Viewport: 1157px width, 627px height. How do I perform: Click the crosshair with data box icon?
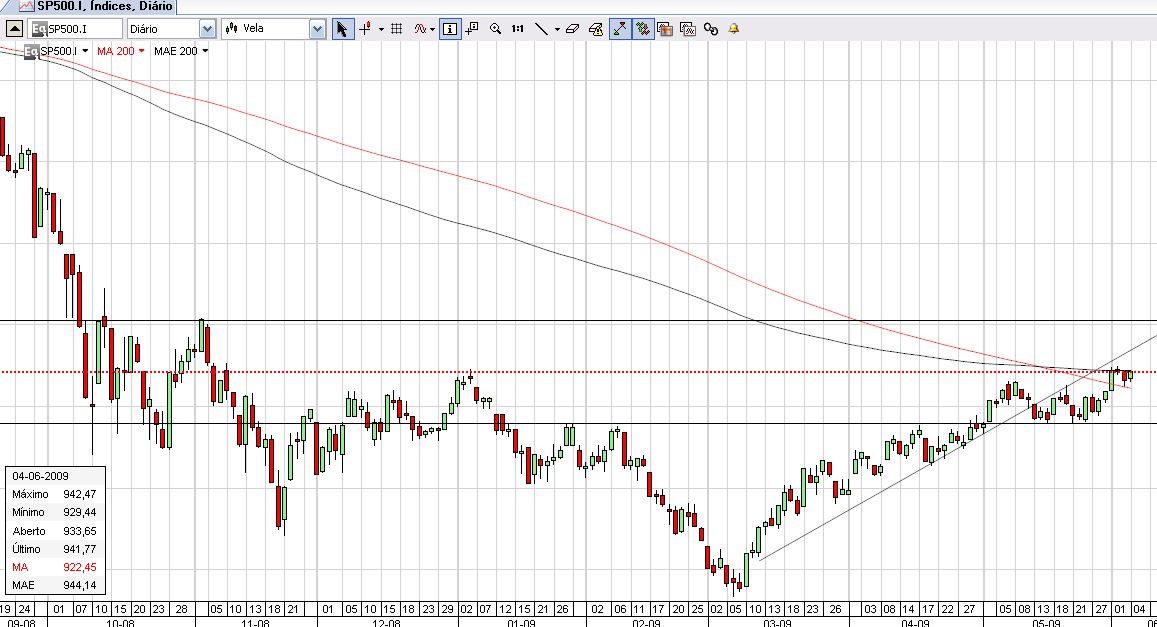(x=472, y=29)
